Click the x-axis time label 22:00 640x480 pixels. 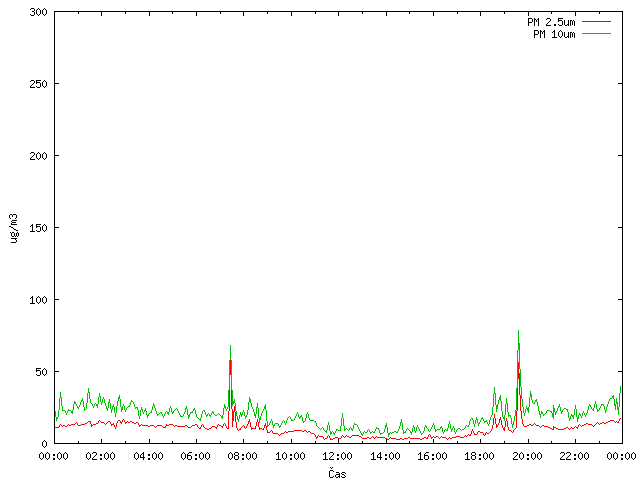click(574, 456)
